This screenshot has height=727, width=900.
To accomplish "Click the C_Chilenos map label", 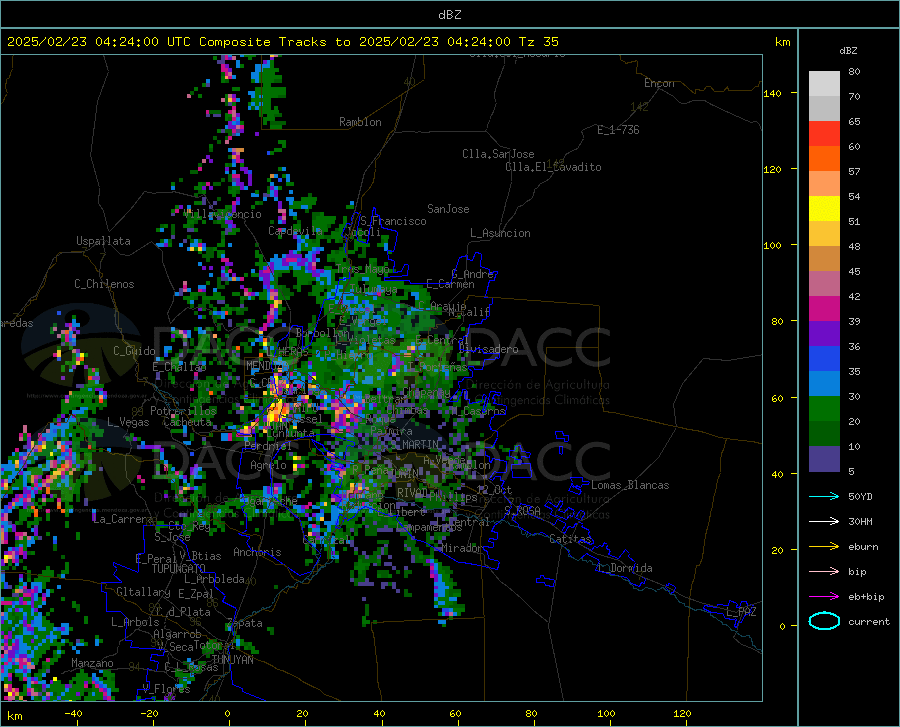I will 104,284.
